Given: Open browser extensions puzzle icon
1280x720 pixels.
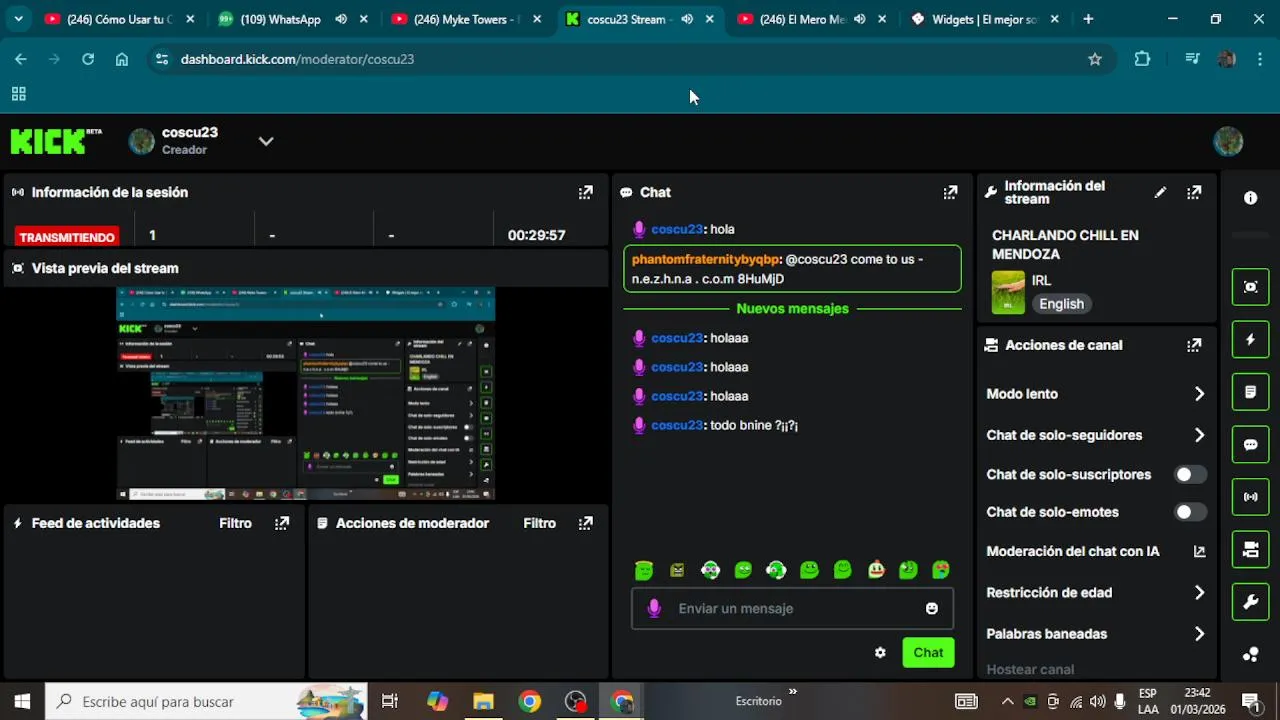Looking at the screenshot, I should [x=1142, y=59].
